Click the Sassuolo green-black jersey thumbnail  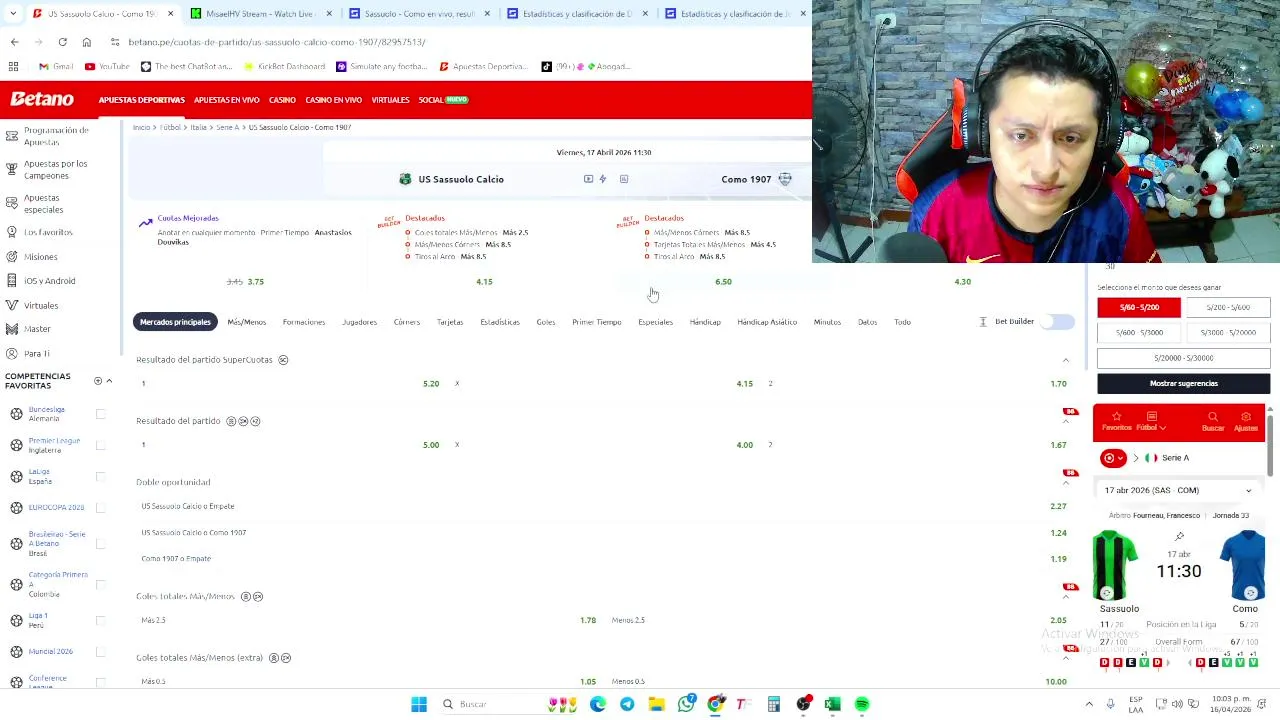1115,566
